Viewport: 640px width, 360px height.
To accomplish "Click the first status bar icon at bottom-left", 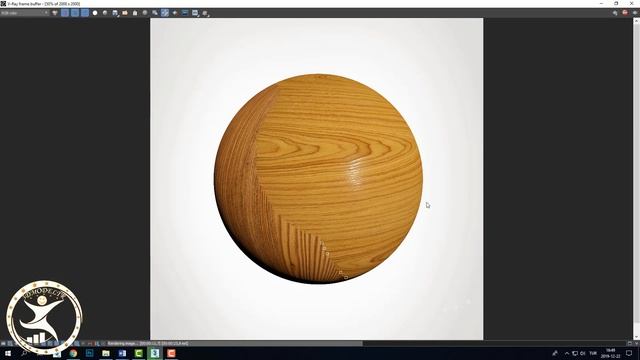I will (3, 344).
